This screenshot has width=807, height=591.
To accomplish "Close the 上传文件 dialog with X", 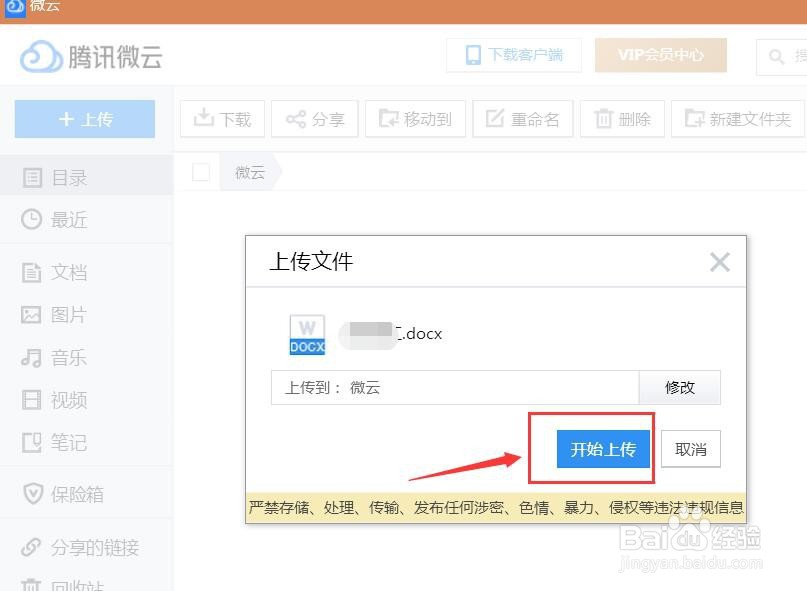I will point(720,262).
